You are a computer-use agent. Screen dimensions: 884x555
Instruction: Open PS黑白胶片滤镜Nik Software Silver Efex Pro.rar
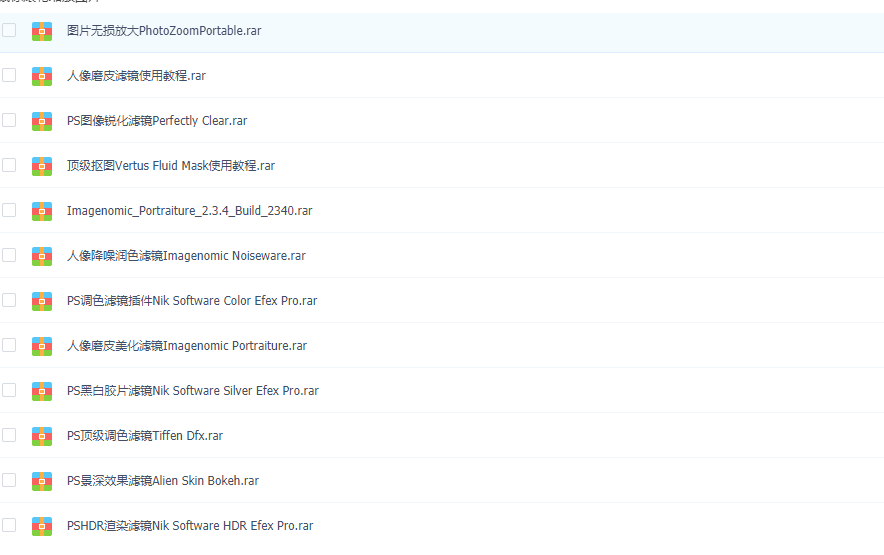193,391
